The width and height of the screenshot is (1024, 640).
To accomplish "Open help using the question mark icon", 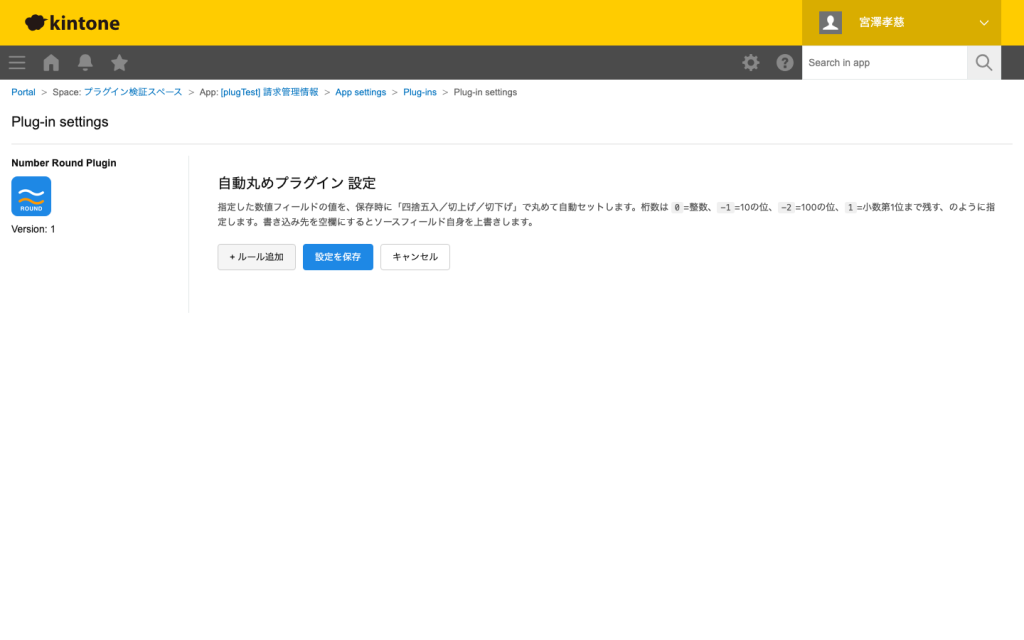I will [x=785, y=62].
